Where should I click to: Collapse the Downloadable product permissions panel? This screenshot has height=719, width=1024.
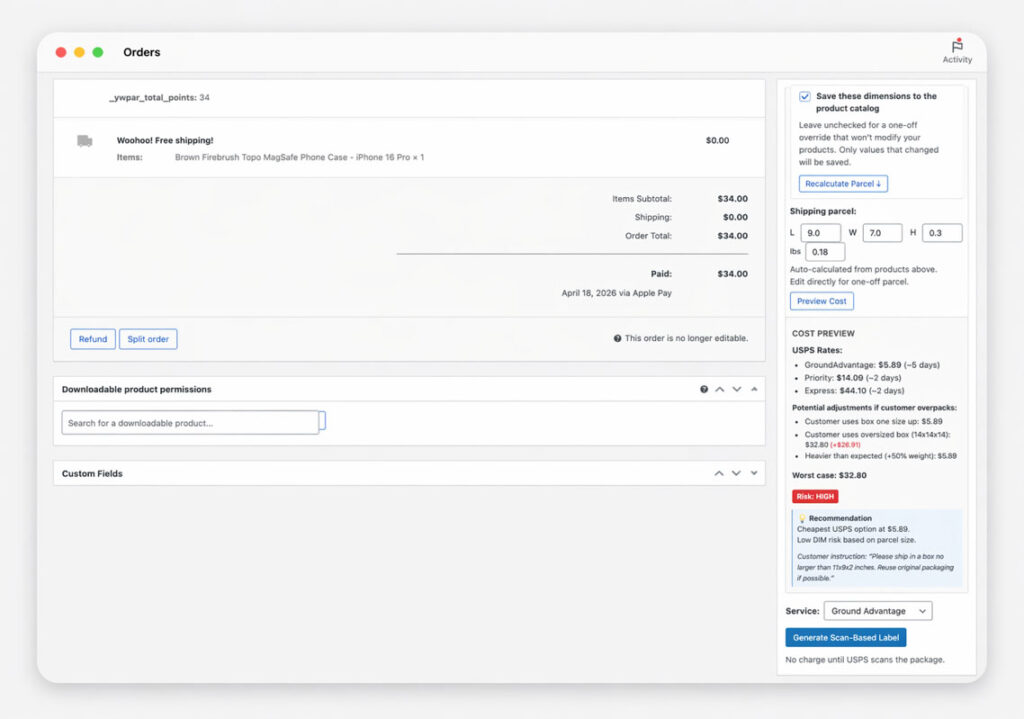pyautogui.click(x=754, y=389)
